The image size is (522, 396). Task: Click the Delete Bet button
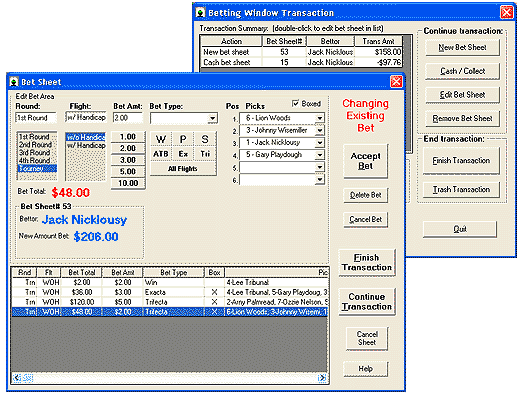[365, 195]
